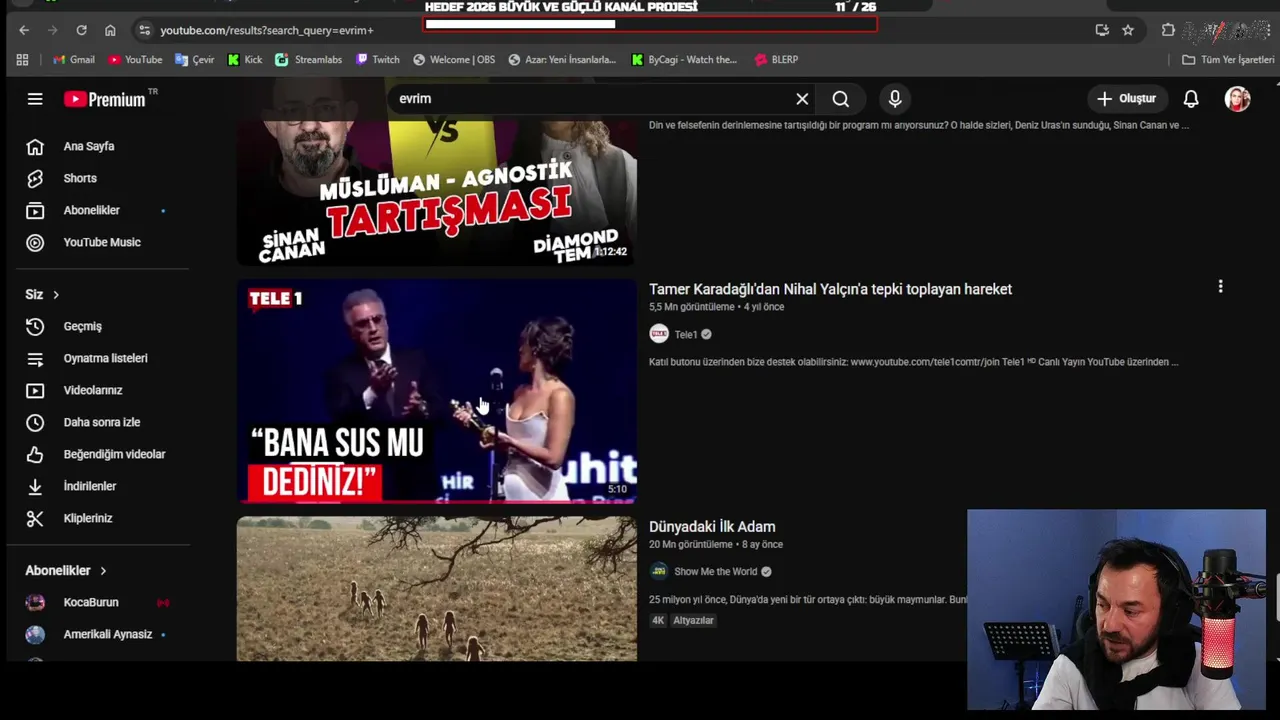This screenshot has height=720, width=1280.
Task: Click '5,5 Mn görüntüleme' view count text
Action: tap(692, 307)
